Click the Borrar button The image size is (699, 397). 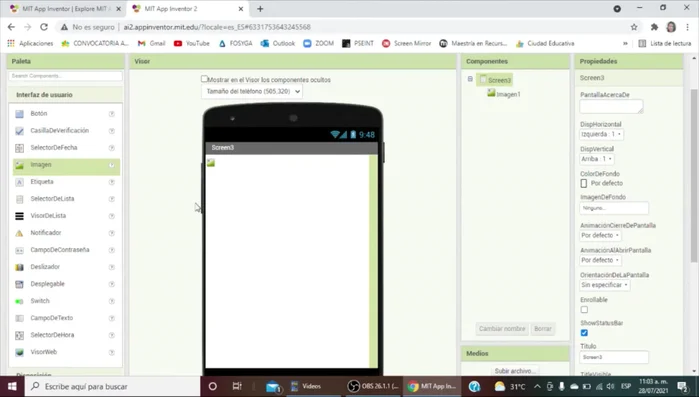(543, 329)
